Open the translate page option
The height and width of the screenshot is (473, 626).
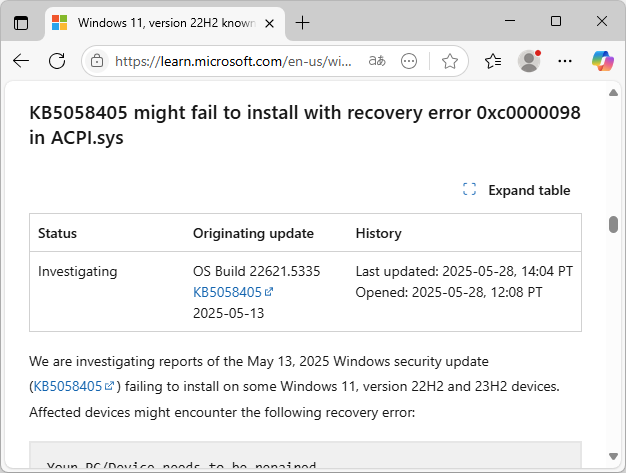377,61
